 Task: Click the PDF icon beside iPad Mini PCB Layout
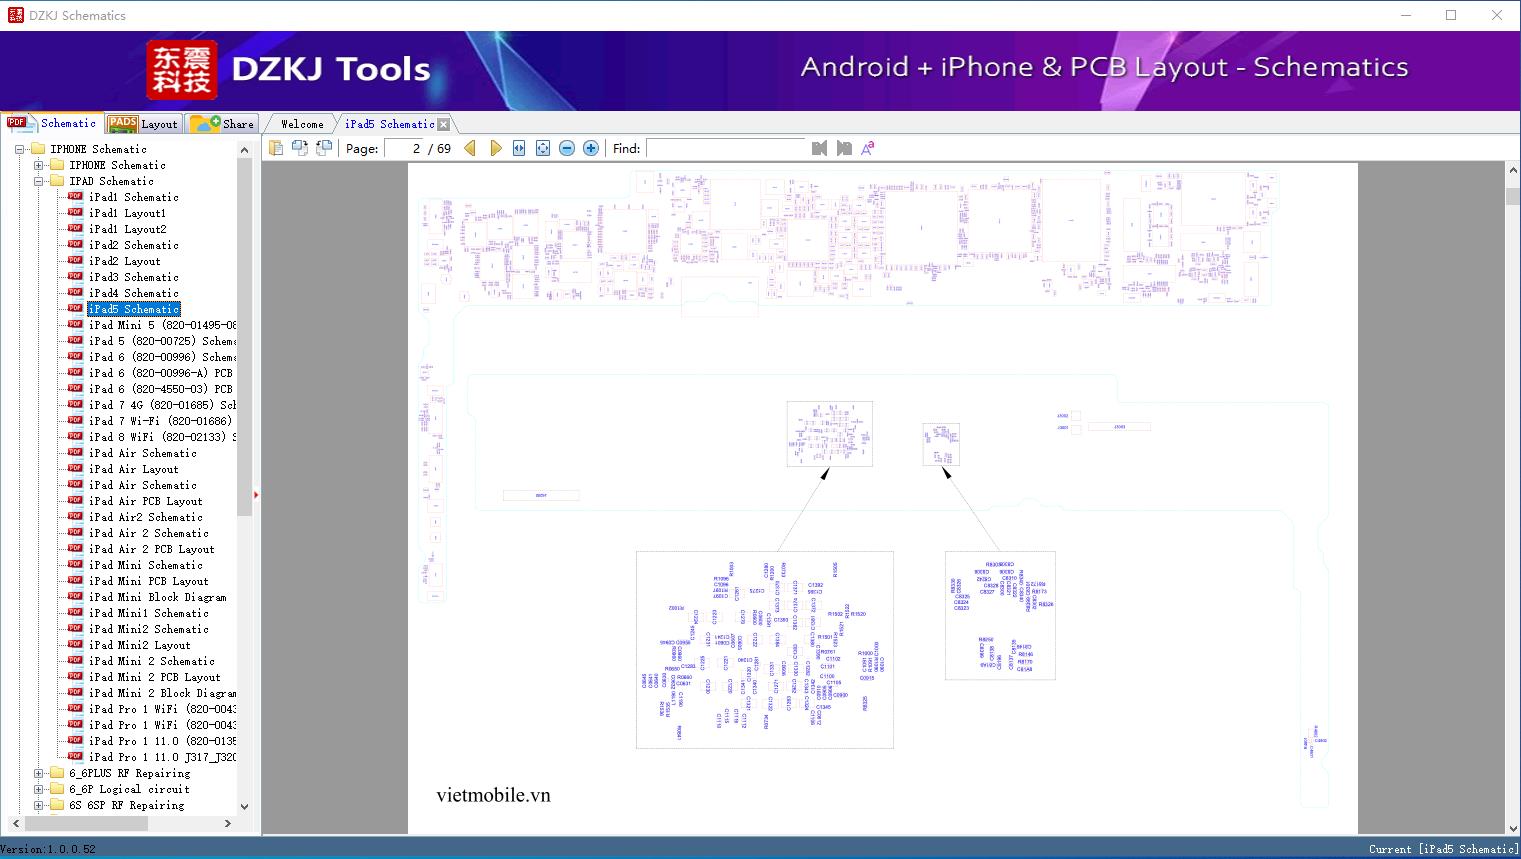click(x=75, y=581)
